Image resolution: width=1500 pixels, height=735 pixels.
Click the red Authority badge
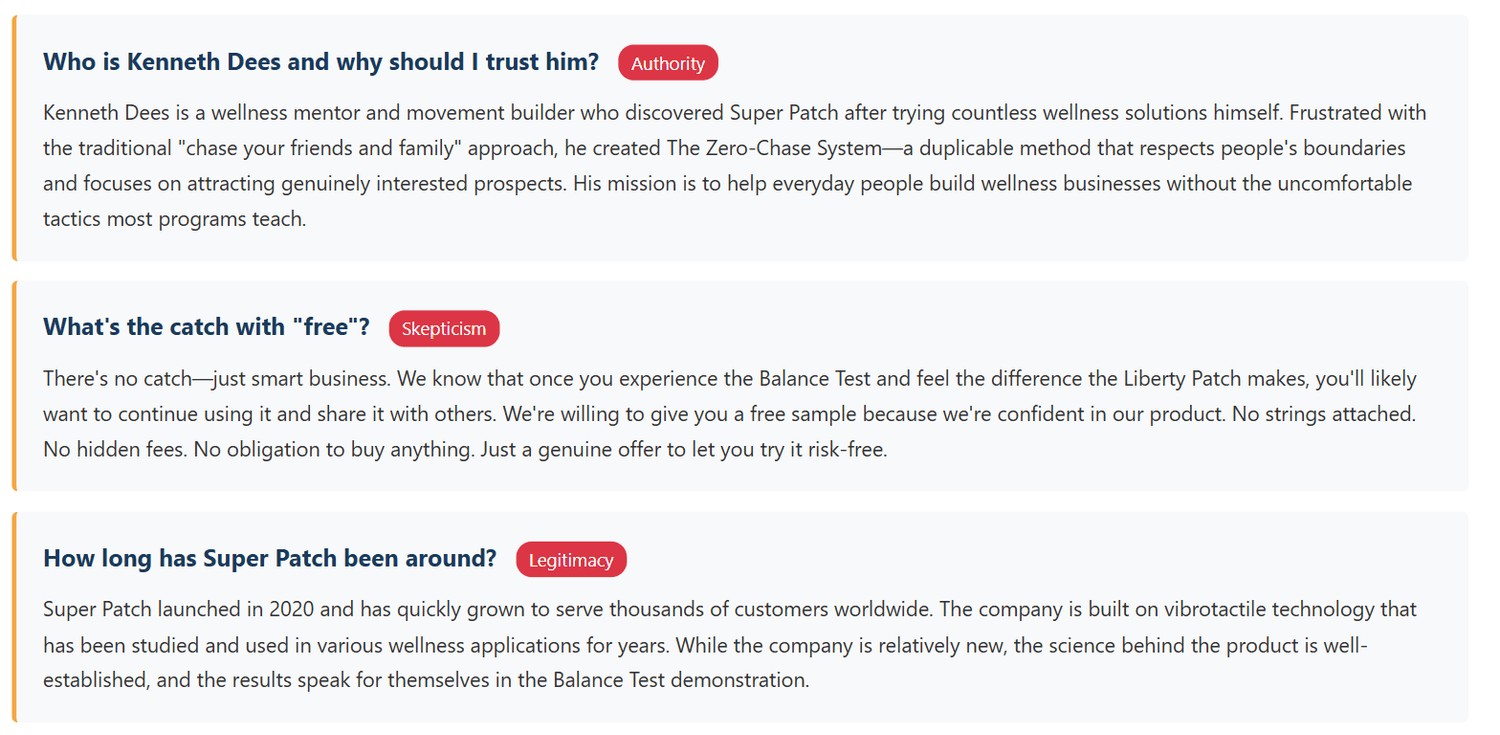[668, 63]
